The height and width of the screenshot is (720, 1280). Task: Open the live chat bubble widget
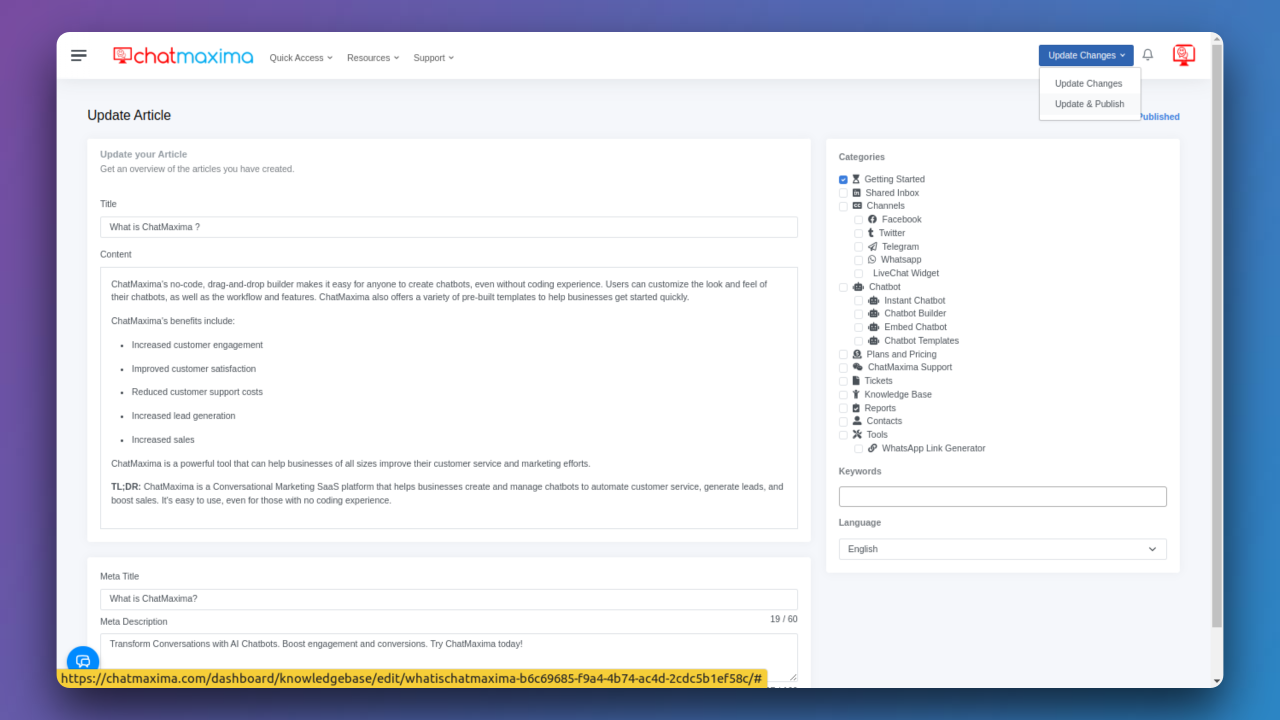83,661
